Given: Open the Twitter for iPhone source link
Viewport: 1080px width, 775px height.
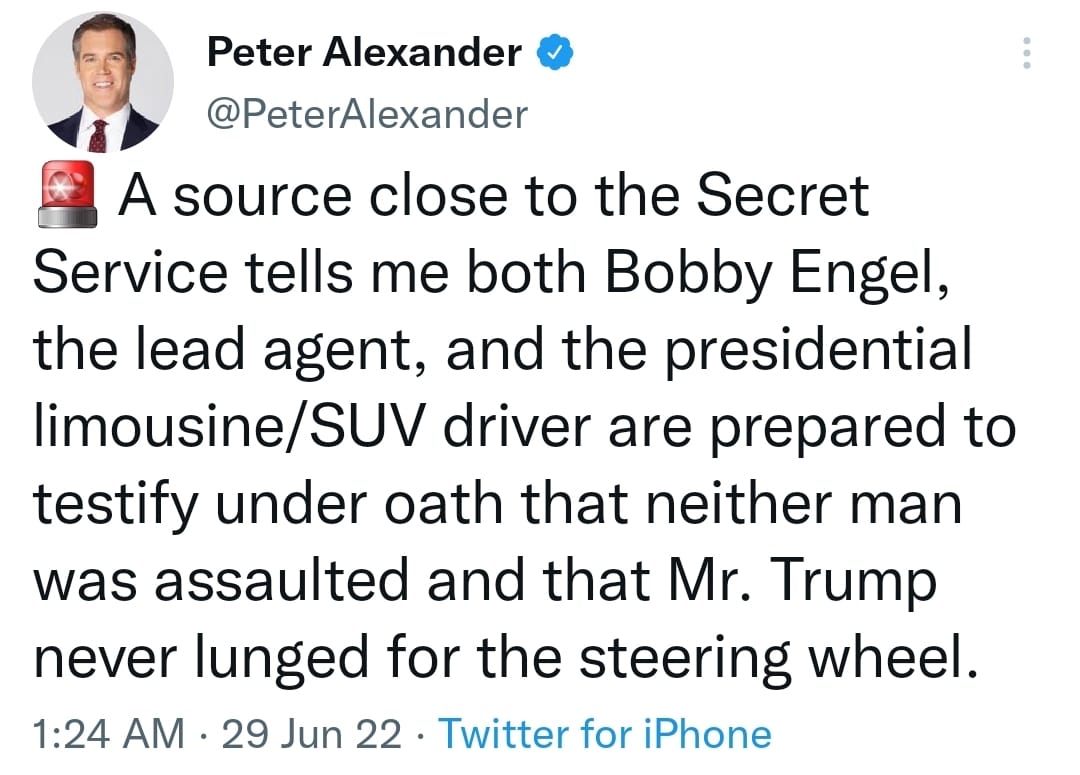Looking at the screenshot, I should [605, 734].
